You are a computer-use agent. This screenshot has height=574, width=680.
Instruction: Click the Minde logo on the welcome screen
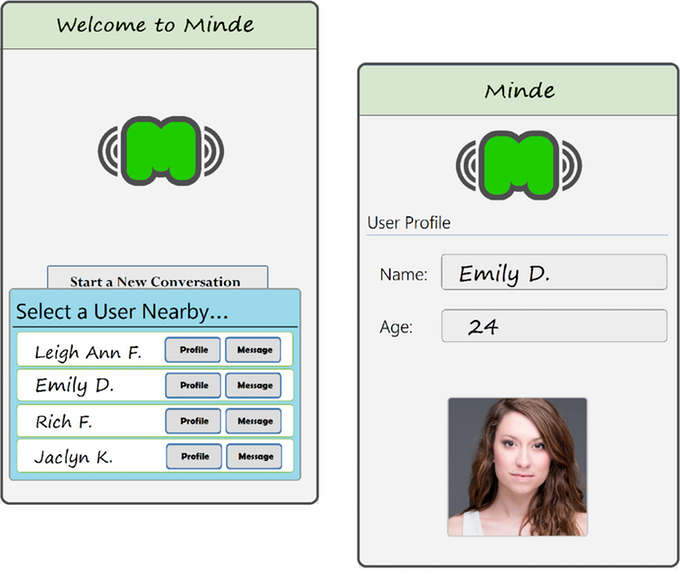point(160,151)
